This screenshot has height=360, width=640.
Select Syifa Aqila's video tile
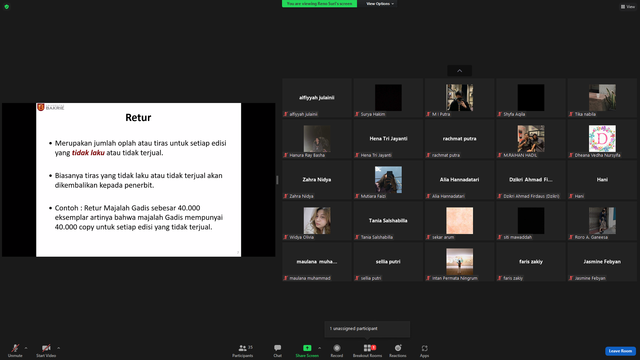531,98
